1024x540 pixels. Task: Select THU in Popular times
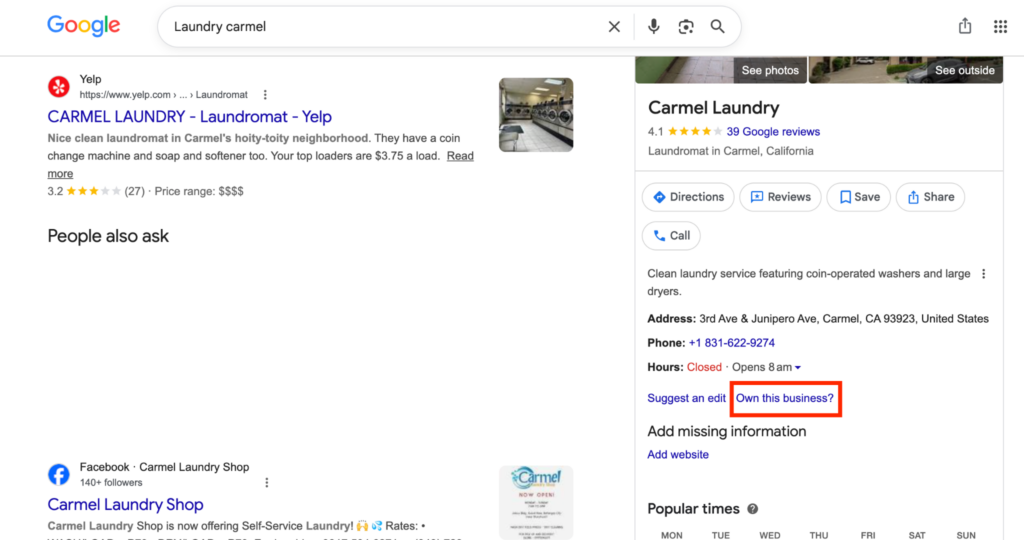818,535
